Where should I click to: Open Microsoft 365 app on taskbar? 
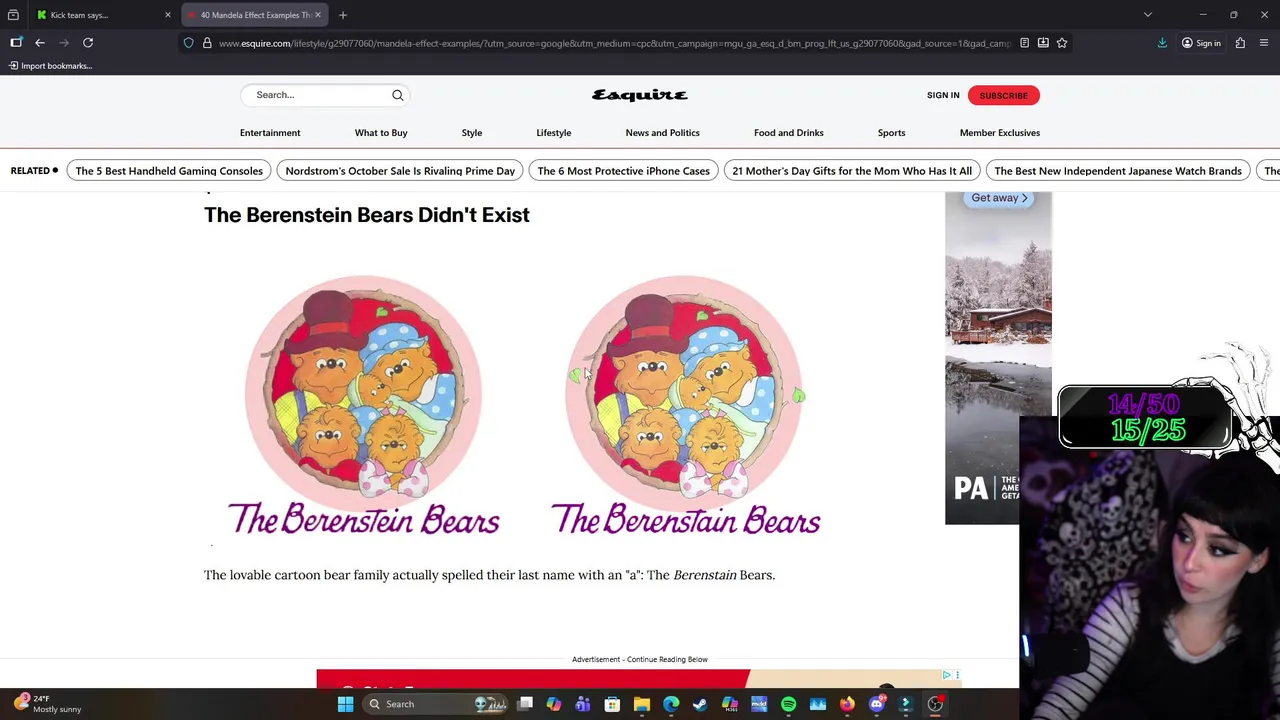click(x=730, y=704)
